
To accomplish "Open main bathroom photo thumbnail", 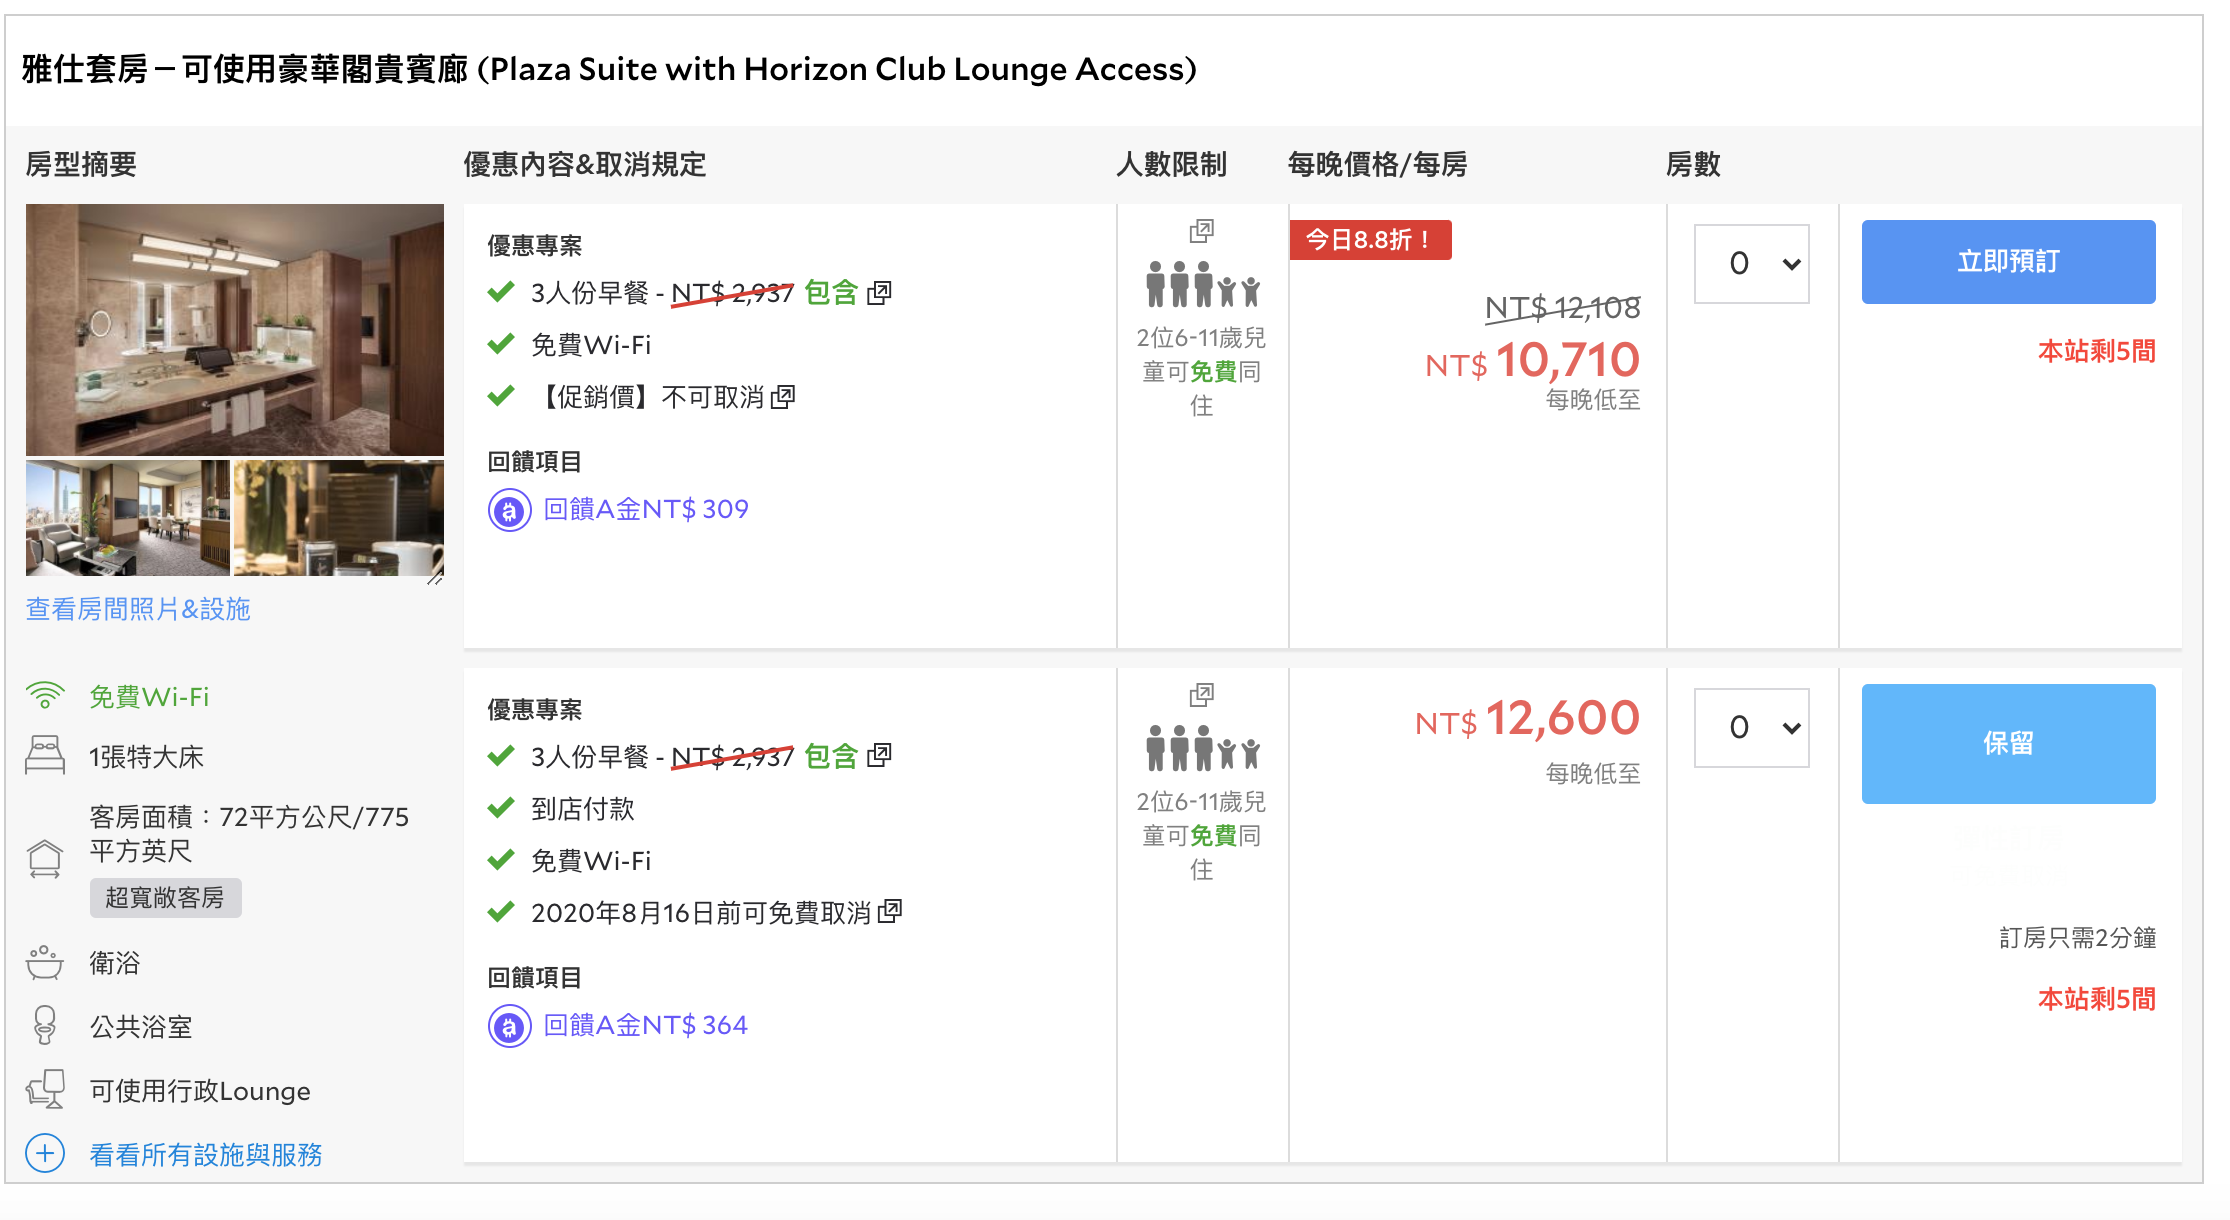I will (x=235, y=330).
